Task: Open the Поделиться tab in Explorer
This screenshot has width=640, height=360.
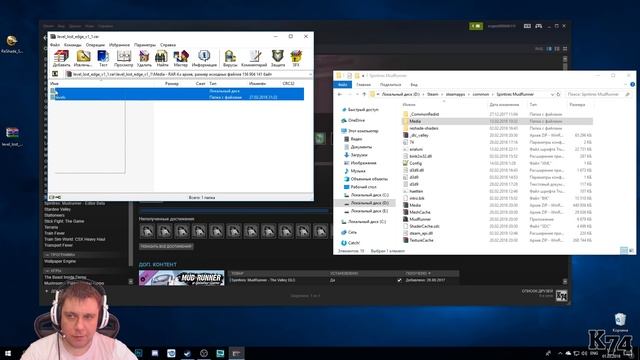Action: pyautogui.click(x=390, y=84)
